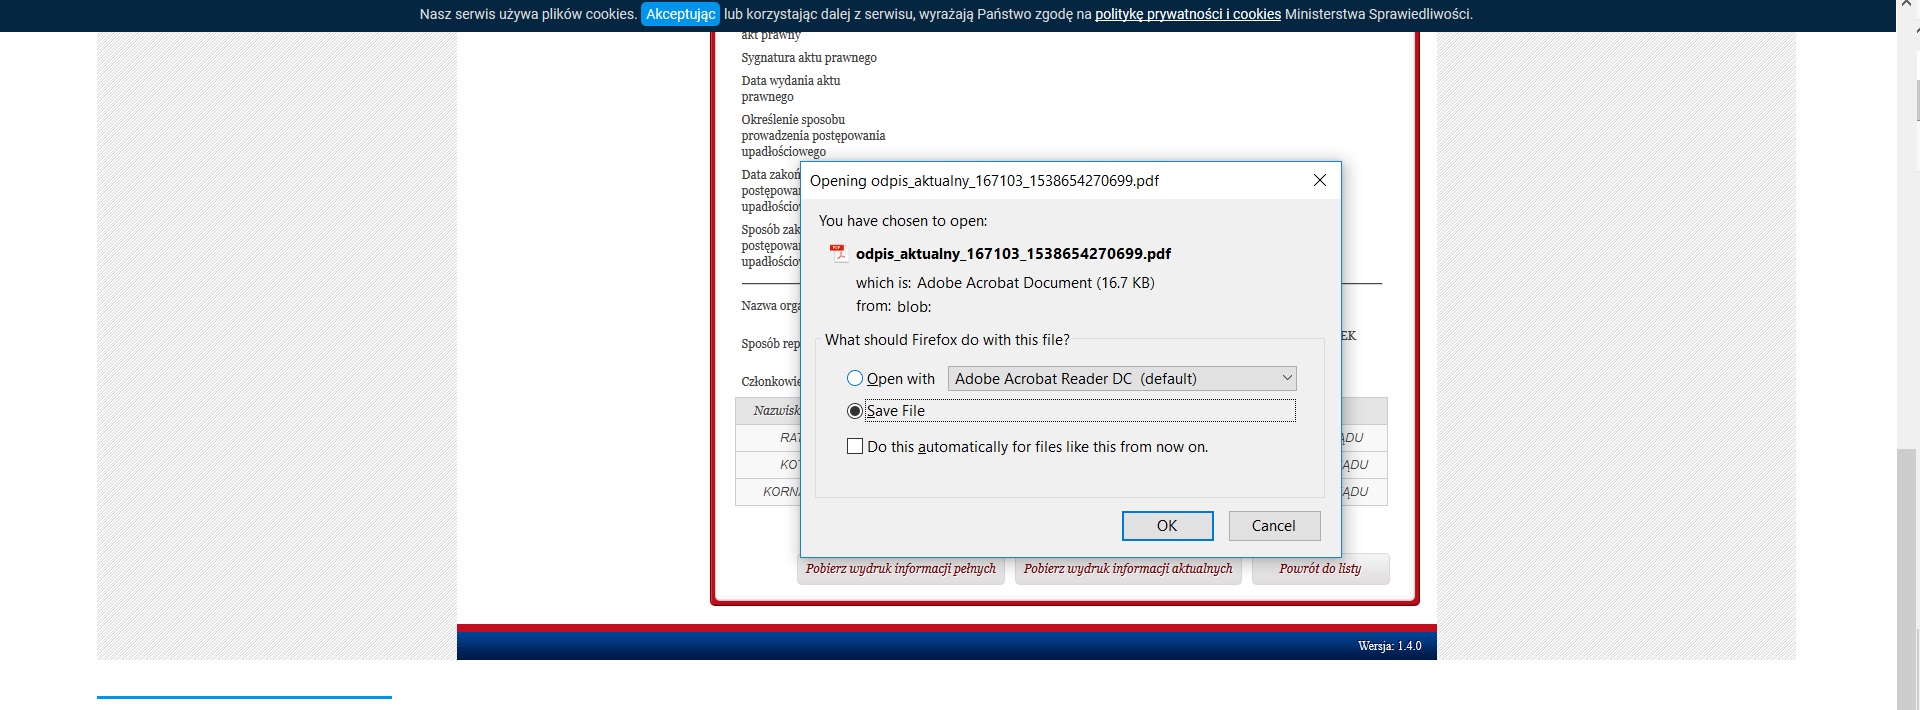Click Pobierz wydruk informacji aktualnych button
The width and height of the screenshot is (1920, 710).
click(x=1128, y=569)
